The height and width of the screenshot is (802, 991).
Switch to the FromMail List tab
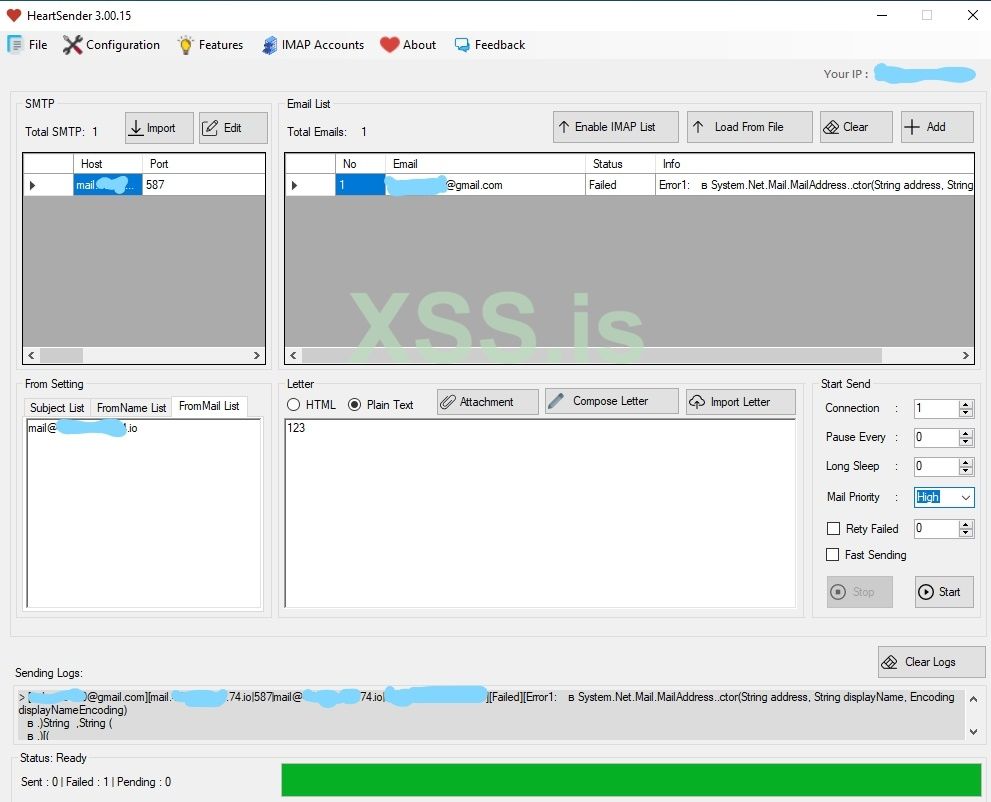209,406
